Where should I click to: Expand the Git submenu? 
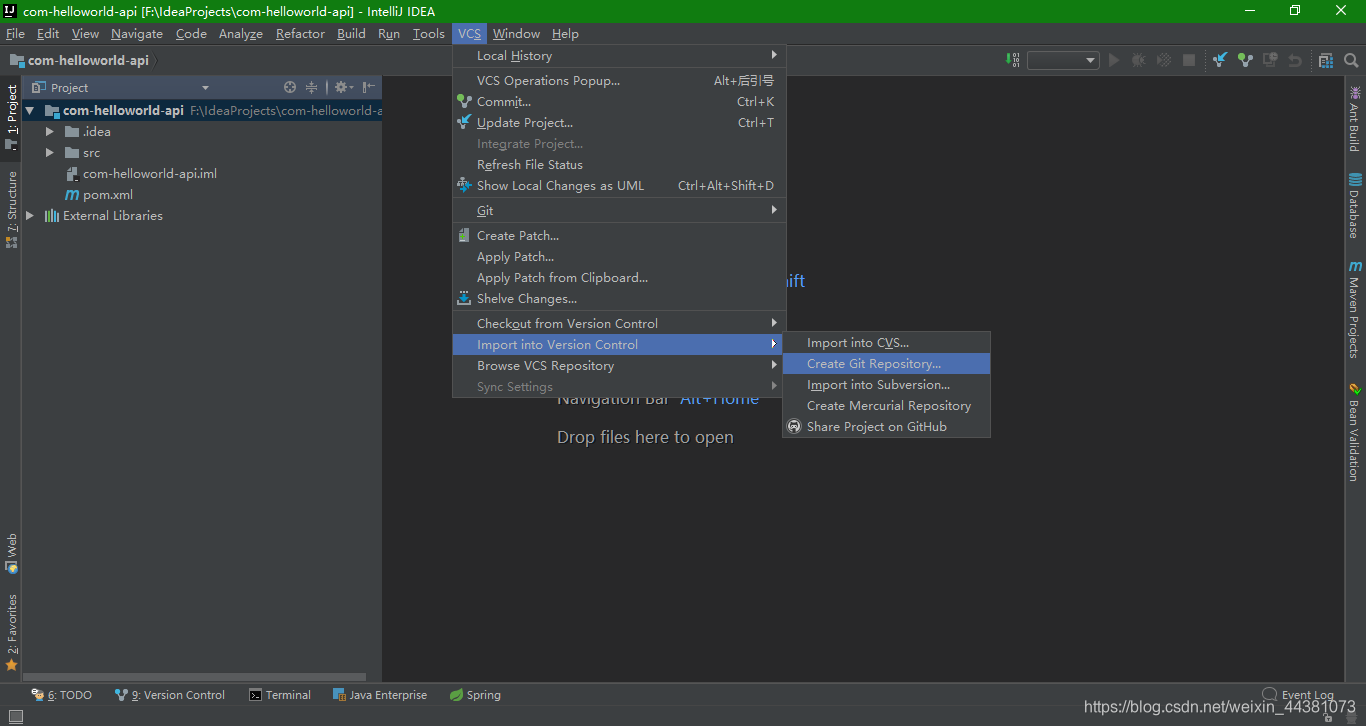click(x=620, y=211)
